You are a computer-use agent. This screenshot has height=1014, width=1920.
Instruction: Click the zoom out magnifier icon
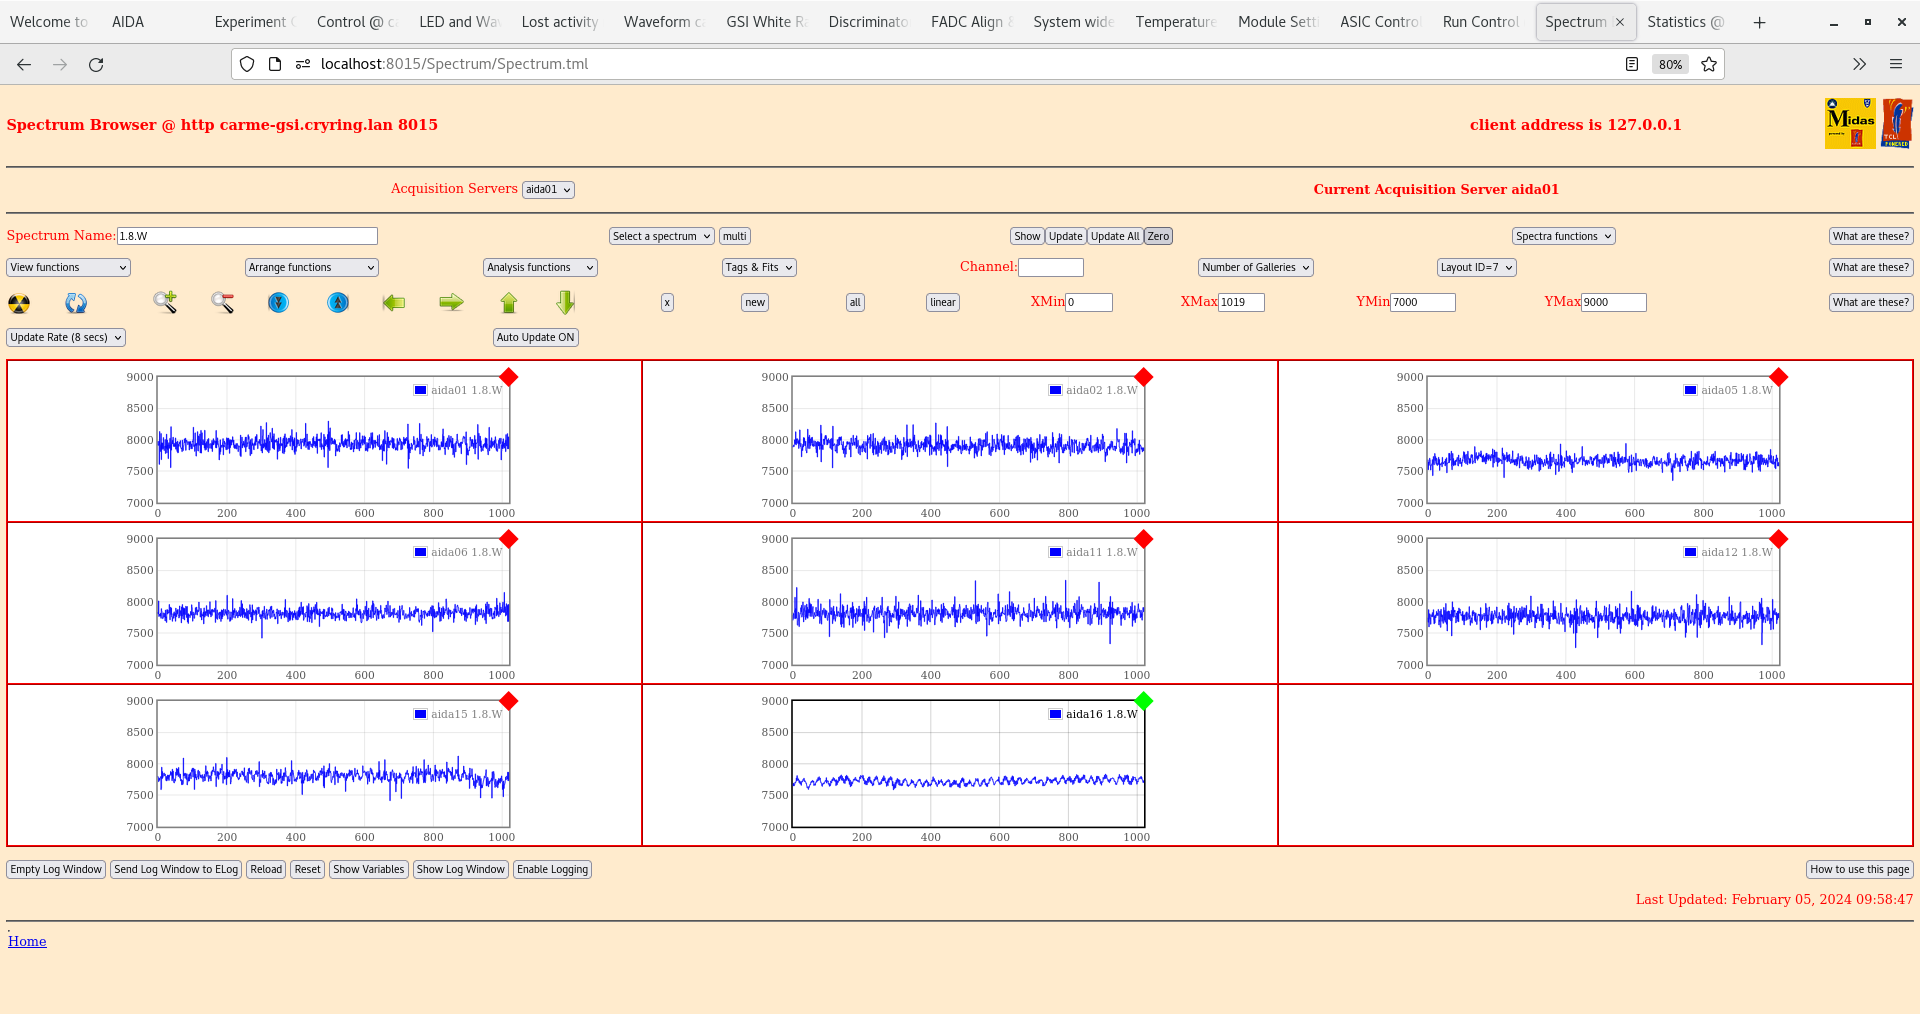click(x=222, y=302)
